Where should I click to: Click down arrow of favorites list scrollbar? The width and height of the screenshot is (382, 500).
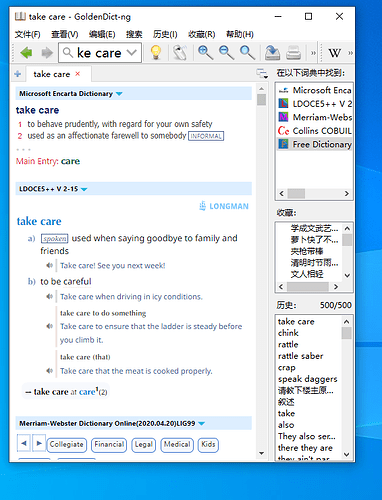tap(347, 275)
